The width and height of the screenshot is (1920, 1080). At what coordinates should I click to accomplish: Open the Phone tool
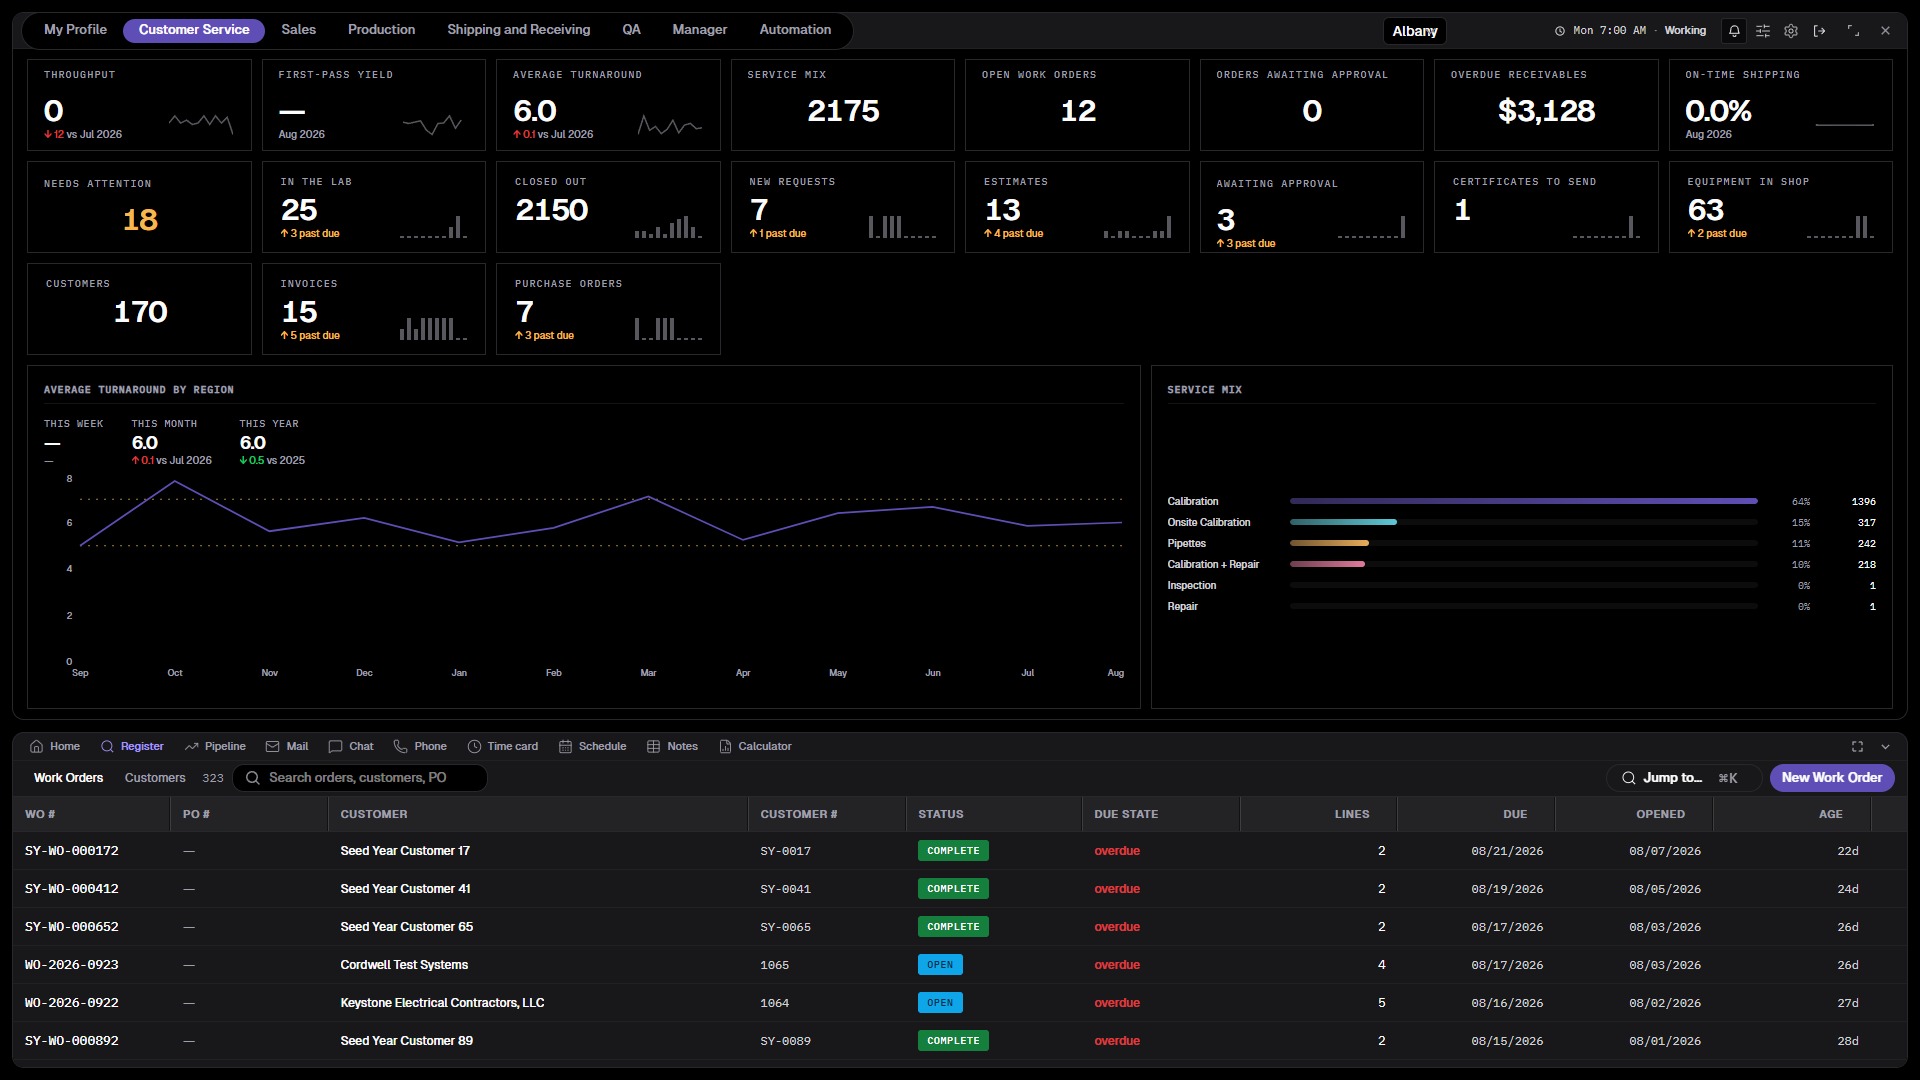click(x=420, y=747)
